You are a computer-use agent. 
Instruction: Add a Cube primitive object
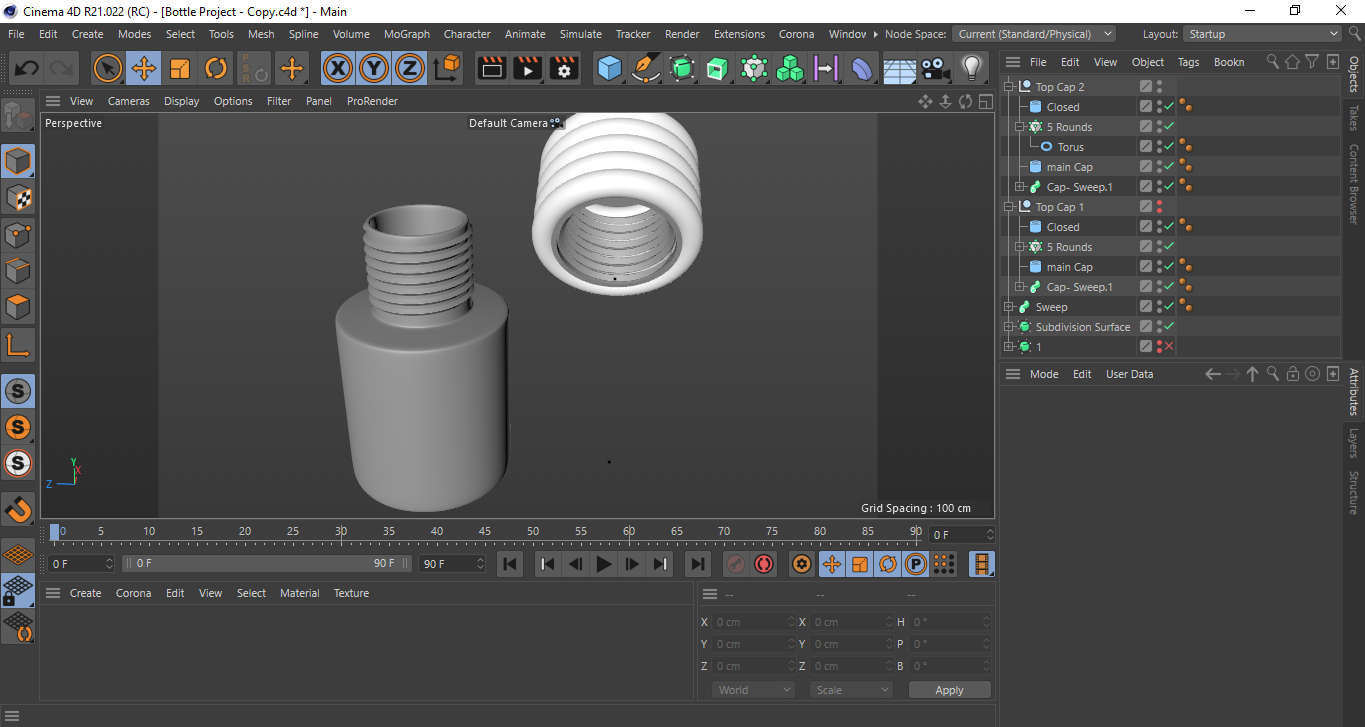[609, 69]
